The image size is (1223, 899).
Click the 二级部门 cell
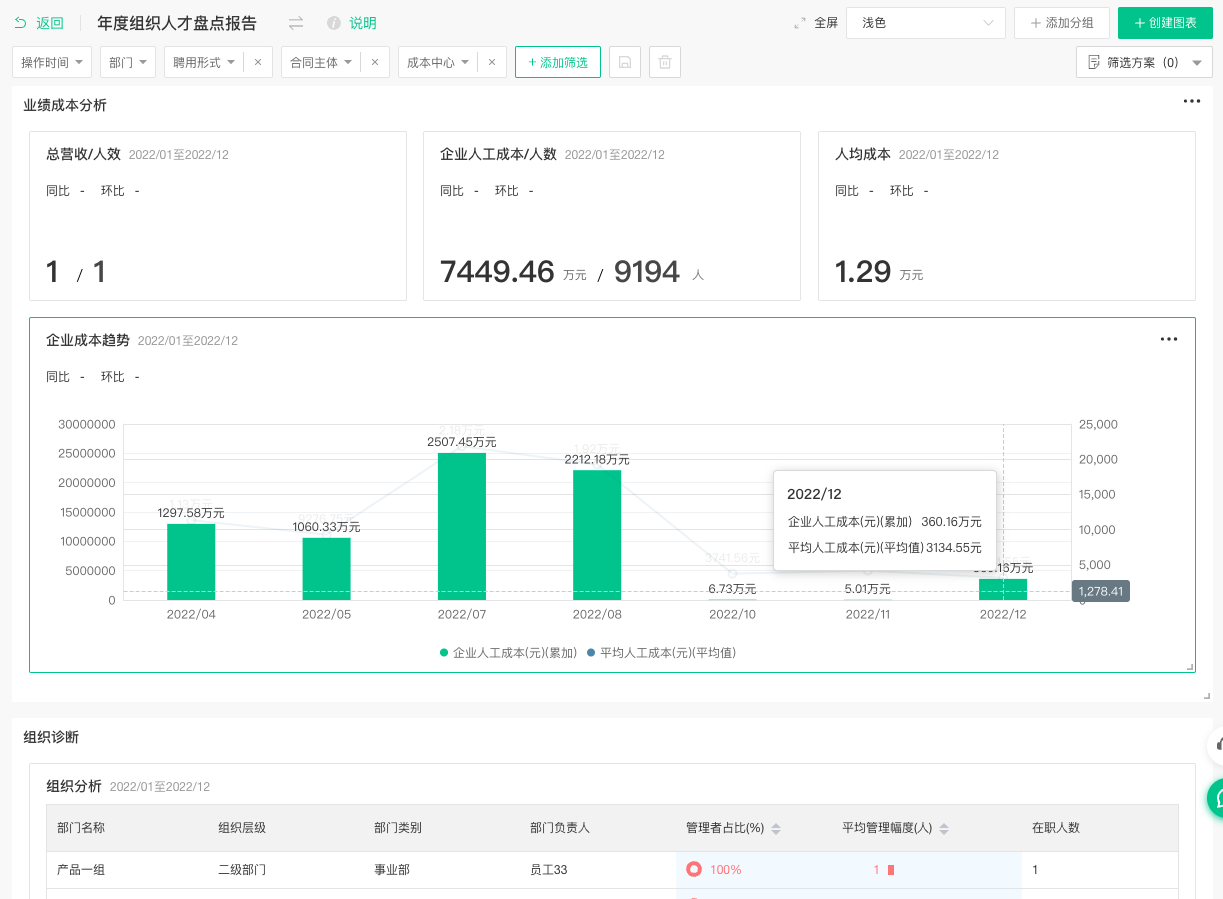point(242,870)
